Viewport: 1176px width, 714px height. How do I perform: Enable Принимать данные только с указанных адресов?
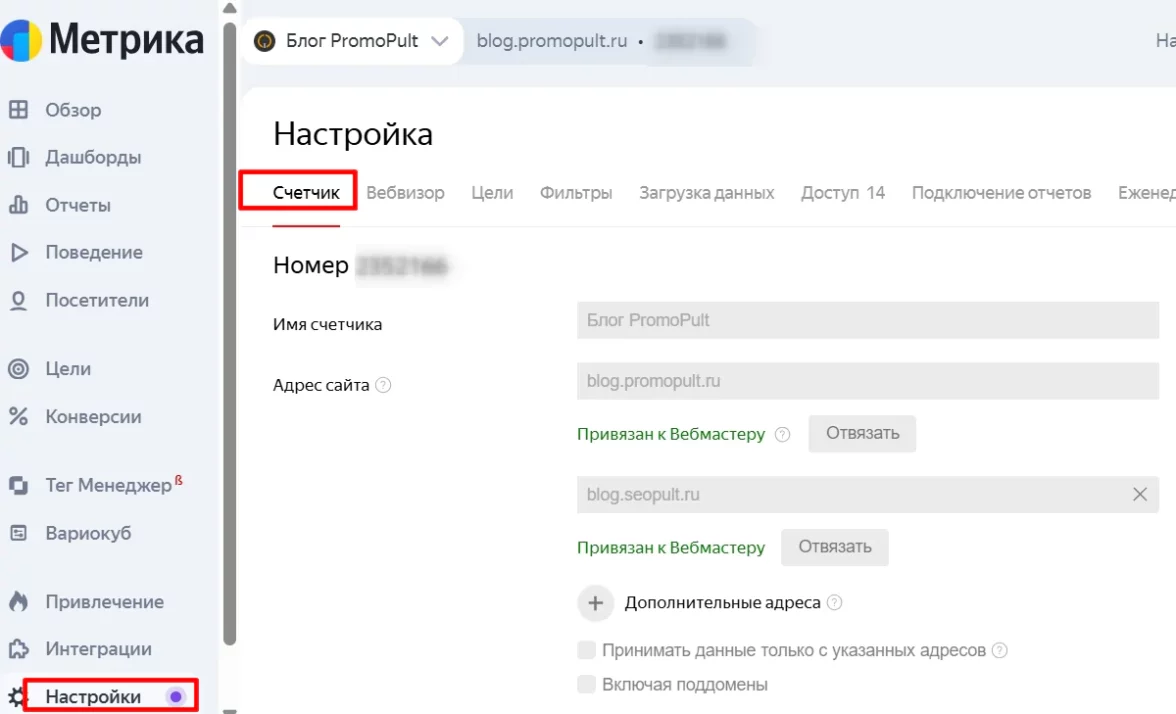point(587,650)
